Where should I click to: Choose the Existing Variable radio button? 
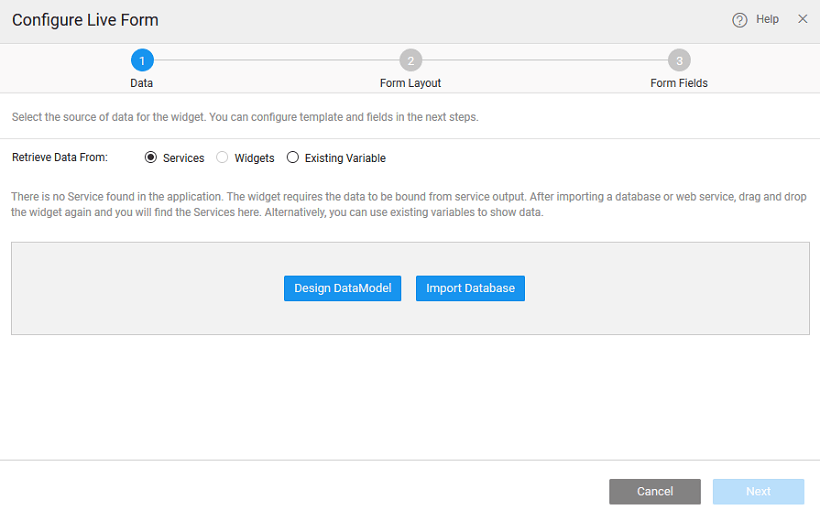[293, 157]
